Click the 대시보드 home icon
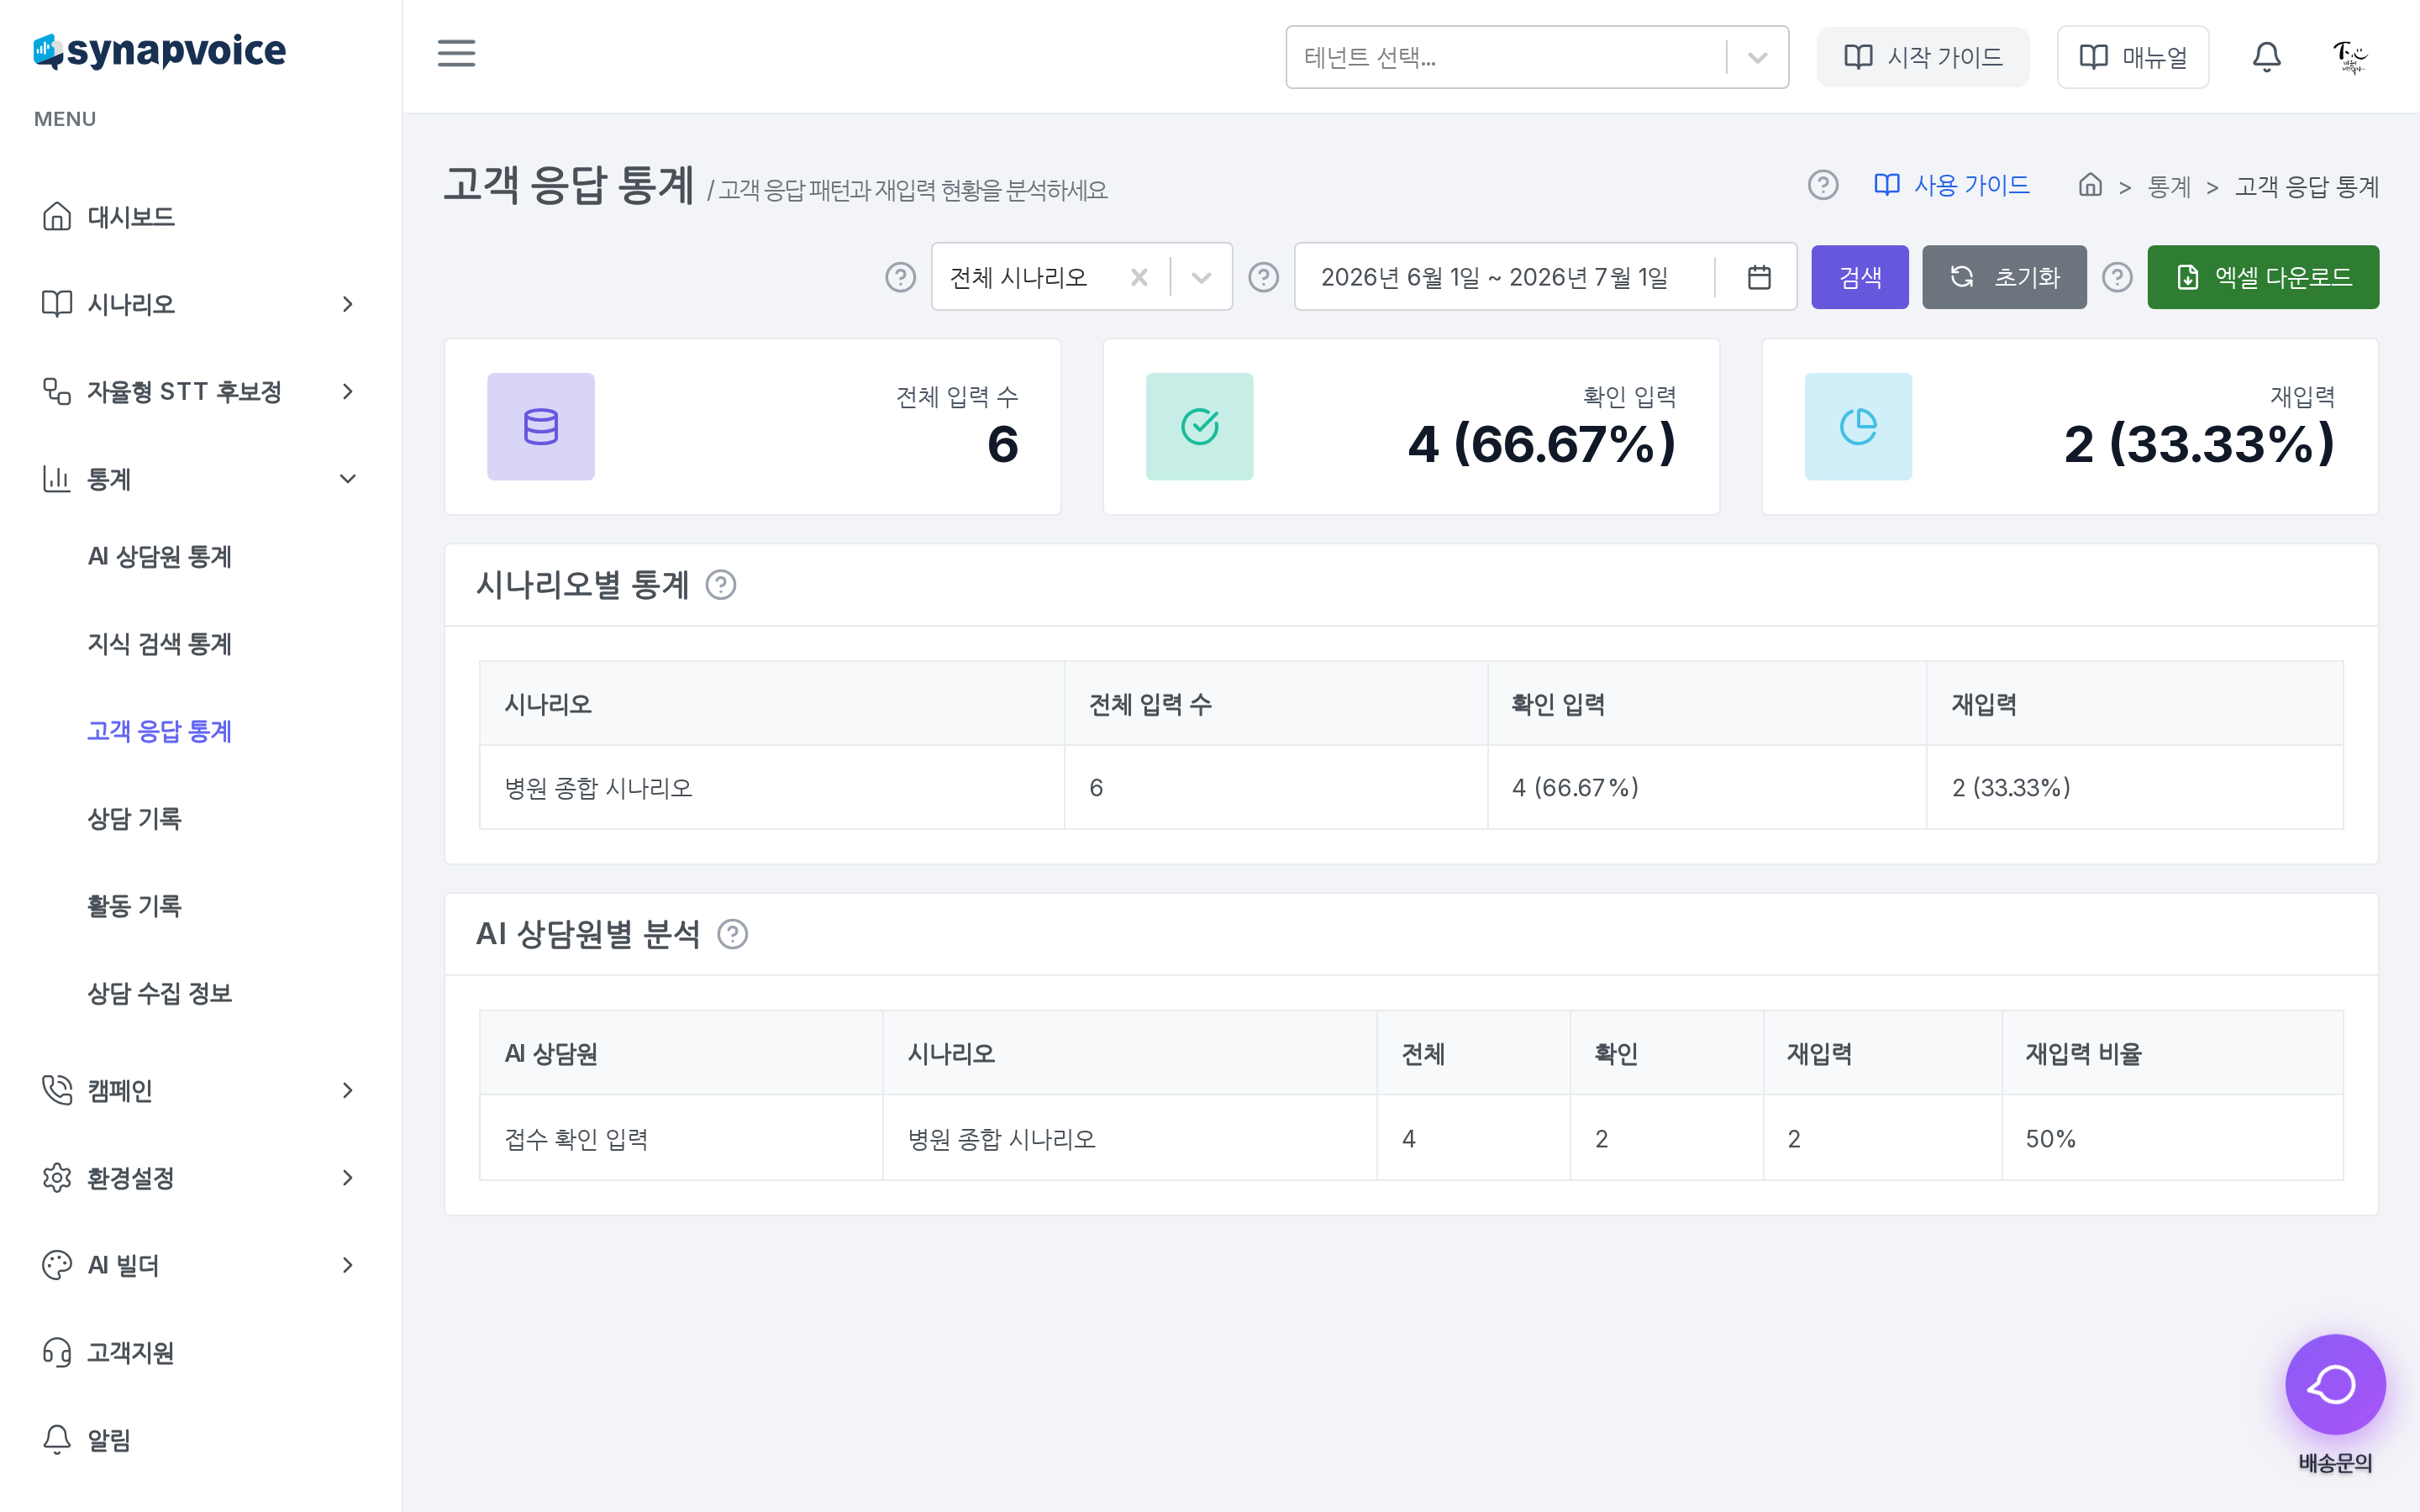The height and width of the screenshot is (1512, 2420). 57,216
